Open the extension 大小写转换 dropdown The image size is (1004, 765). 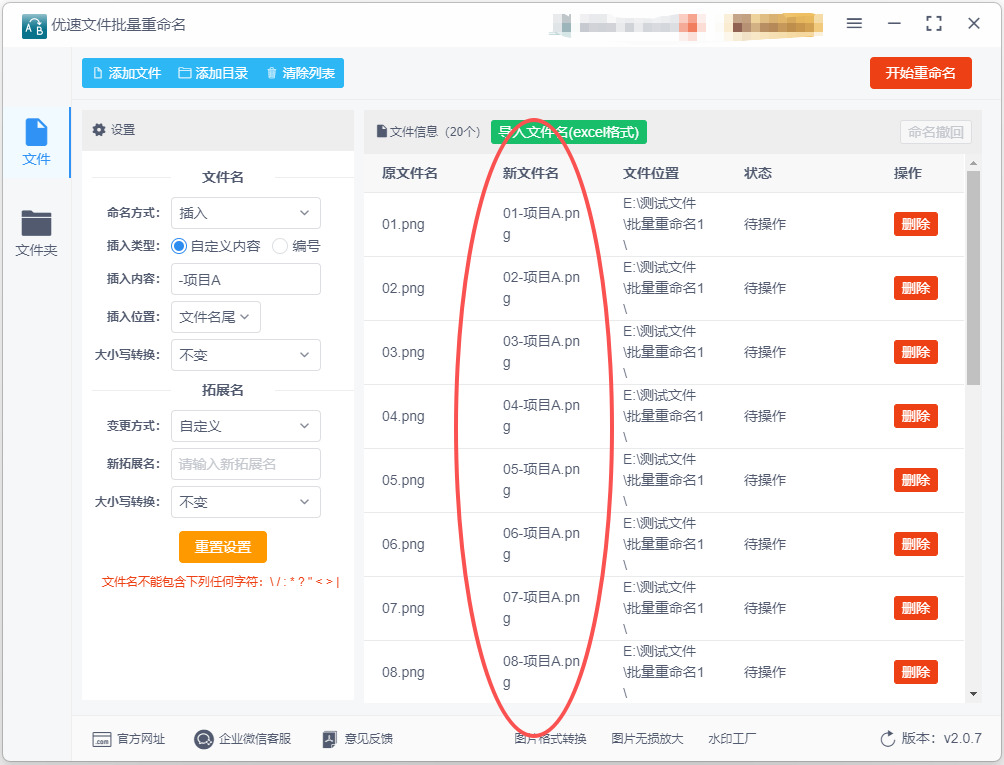246,502
